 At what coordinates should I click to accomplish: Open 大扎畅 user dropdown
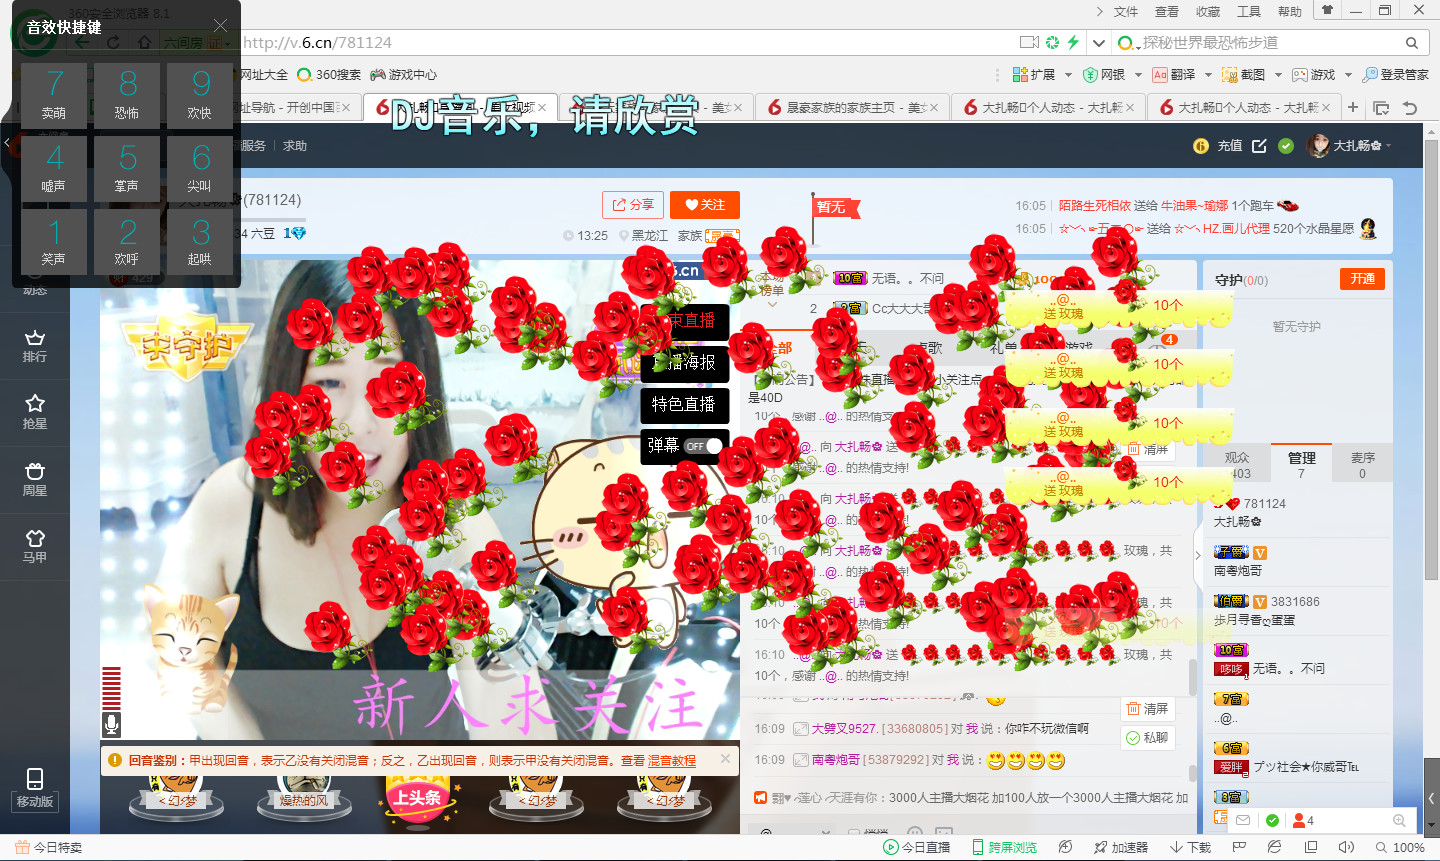(x=1350, y=146)
